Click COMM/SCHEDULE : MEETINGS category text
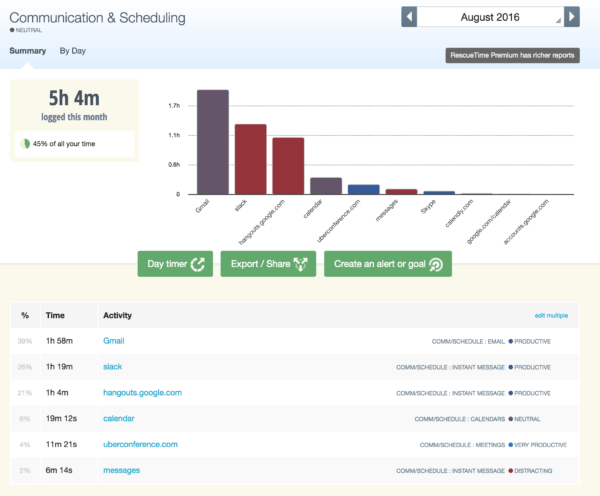This screenshot has width=600, height=496. [x=462, y=445]
